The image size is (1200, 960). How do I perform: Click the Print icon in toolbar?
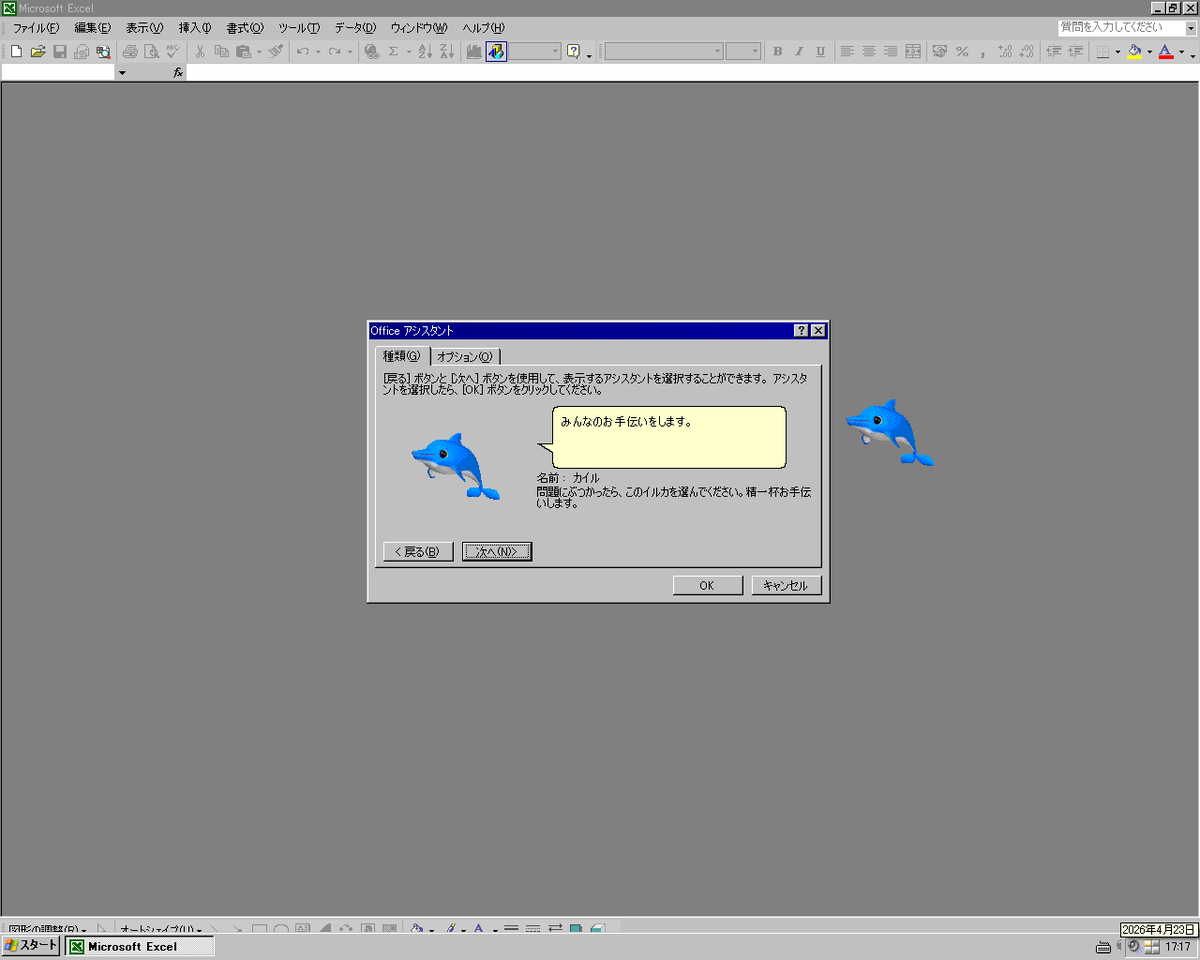(x=130, y=51)
